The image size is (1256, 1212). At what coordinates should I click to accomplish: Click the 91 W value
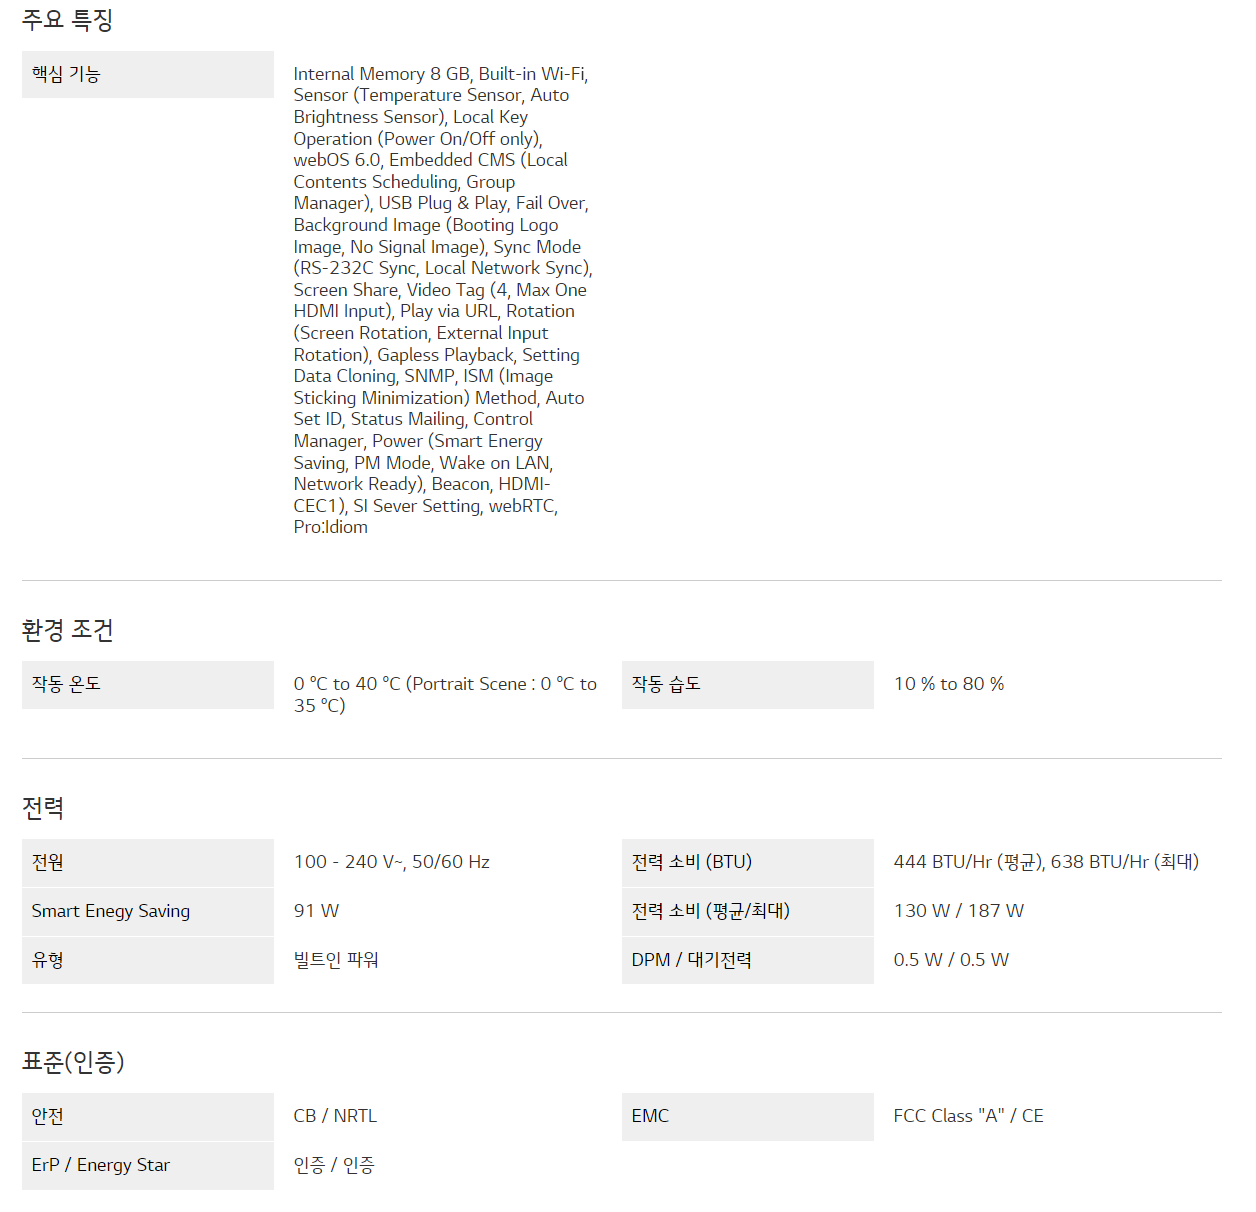(316, 911)
